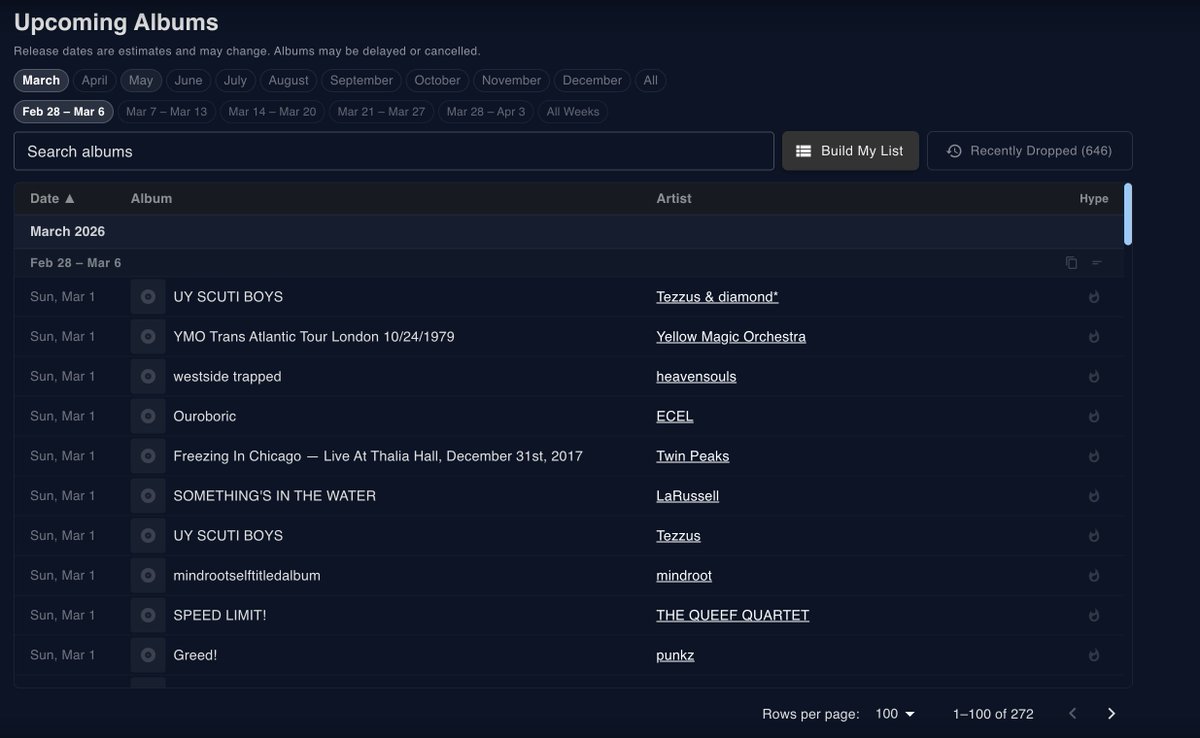Select Feb 28 – Mar 6 week chip
This screenshot has height=738, width=1200.
pos(64,111)
